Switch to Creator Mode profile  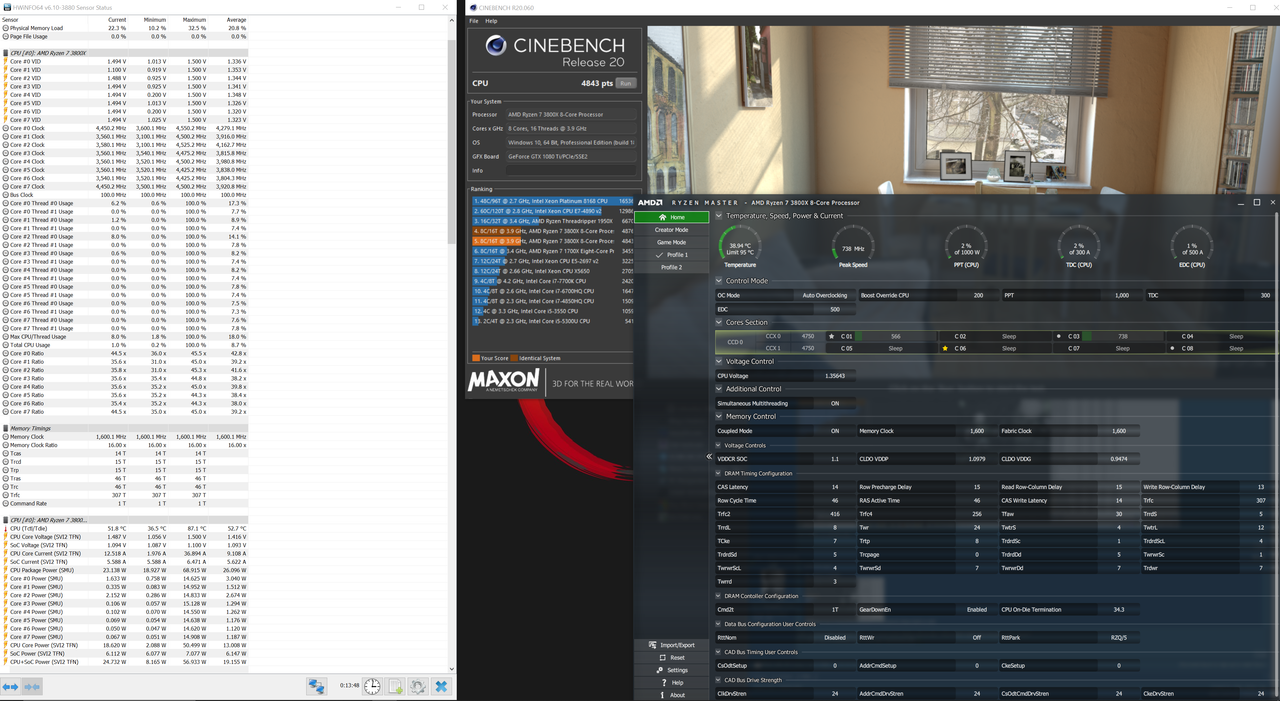(671, 230)
